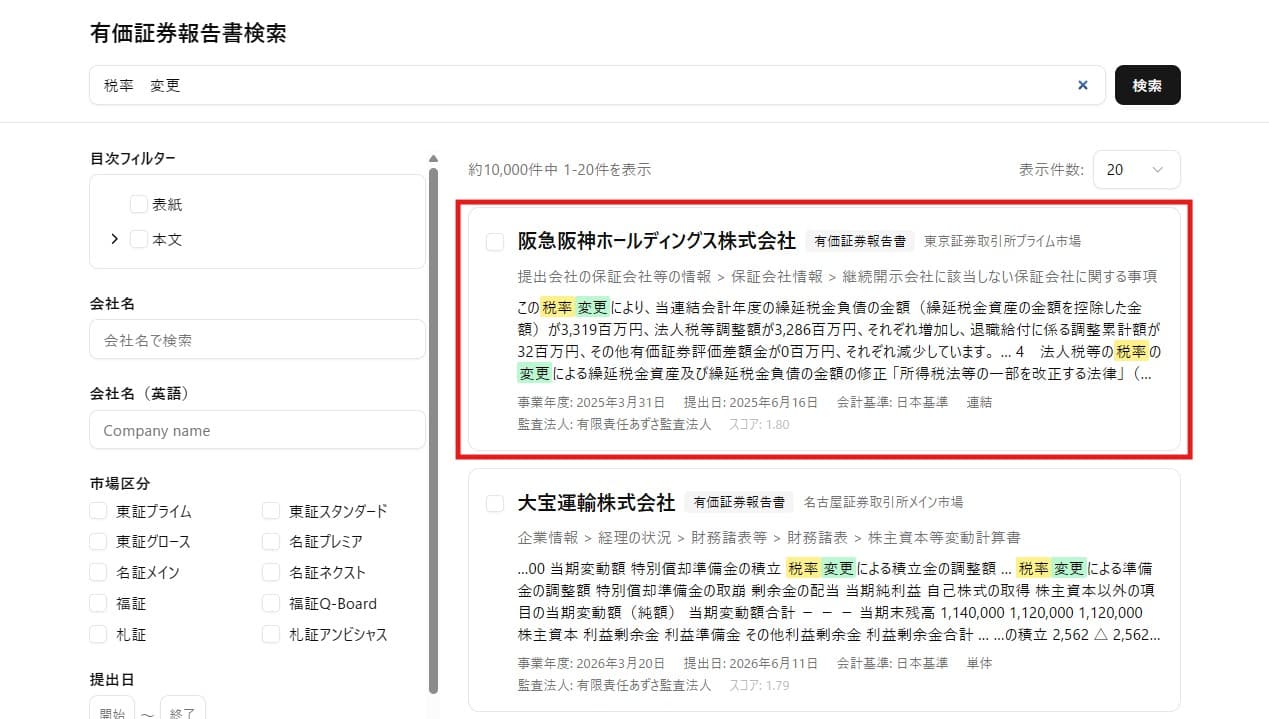Click the Company name English input field
The image size is (1269, 719).
click(257, 430)
